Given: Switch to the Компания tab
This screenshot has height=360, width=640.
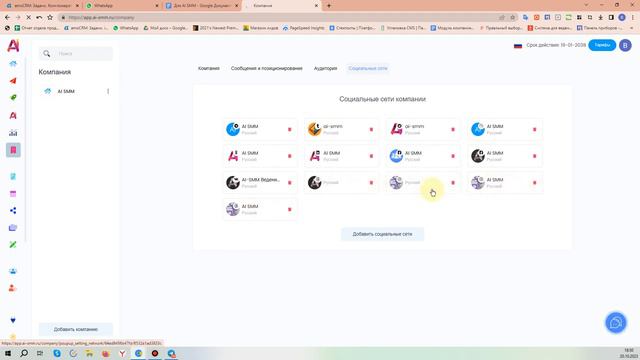Looking at the screenshot, I should 209,68.
